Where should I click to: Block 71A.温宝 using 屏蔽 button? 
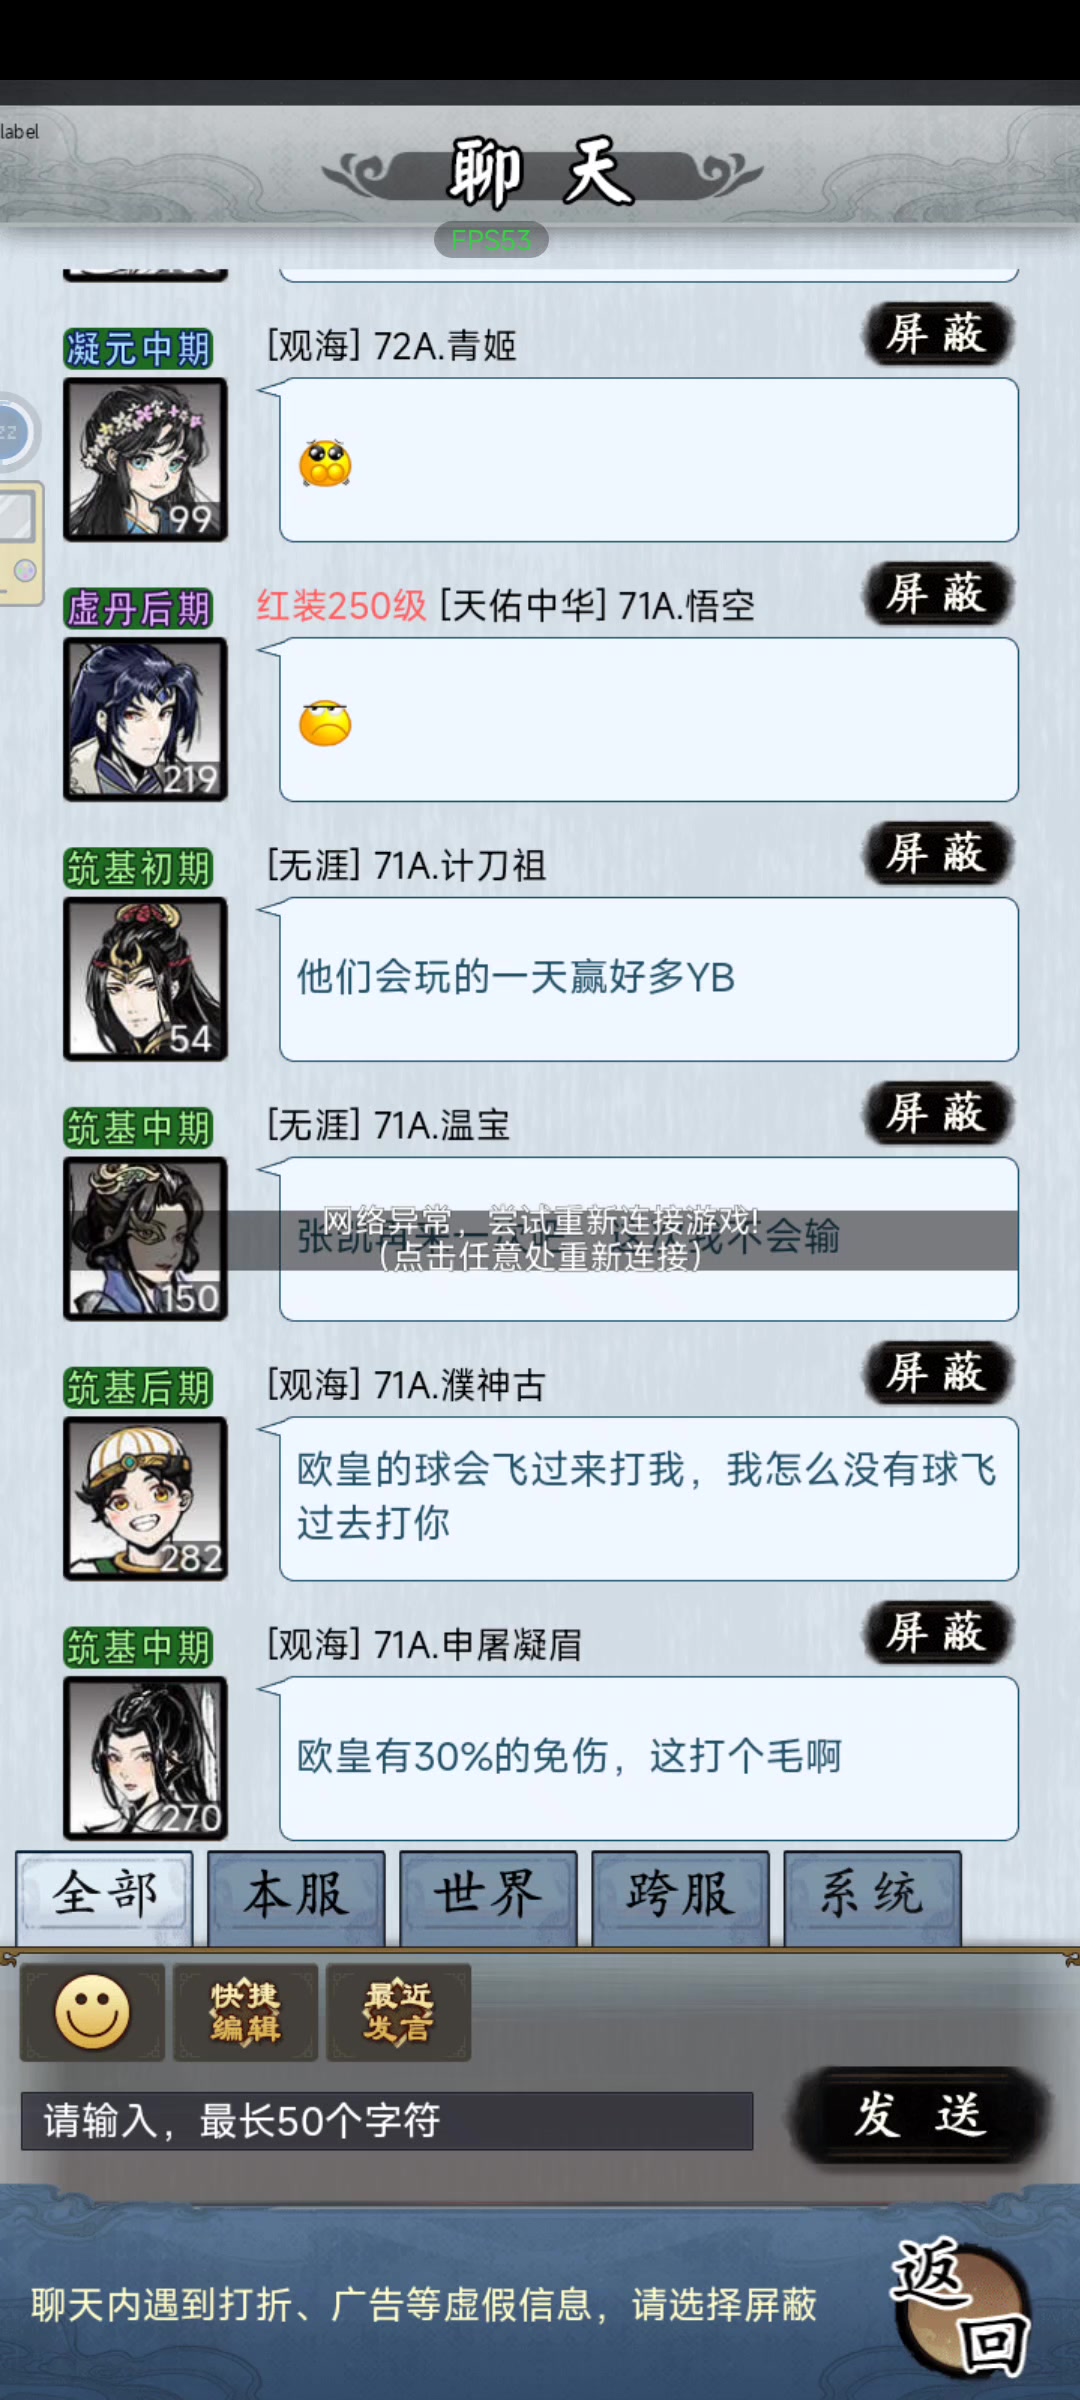pyautogui.click(x=938, y=1113)
